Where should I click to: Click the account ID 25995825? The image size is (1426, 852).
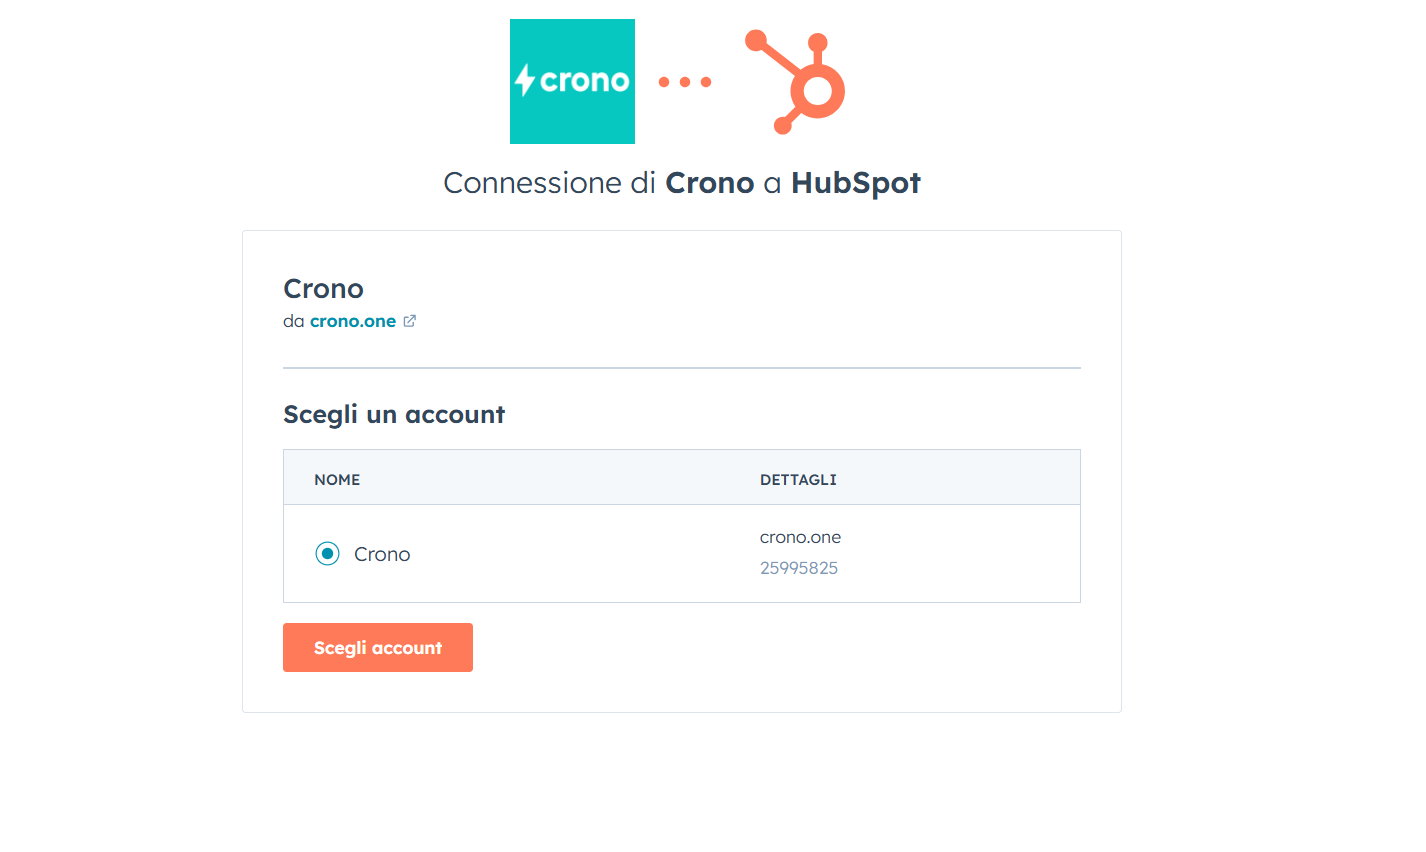pyautogui.click(x=798, y=568)
